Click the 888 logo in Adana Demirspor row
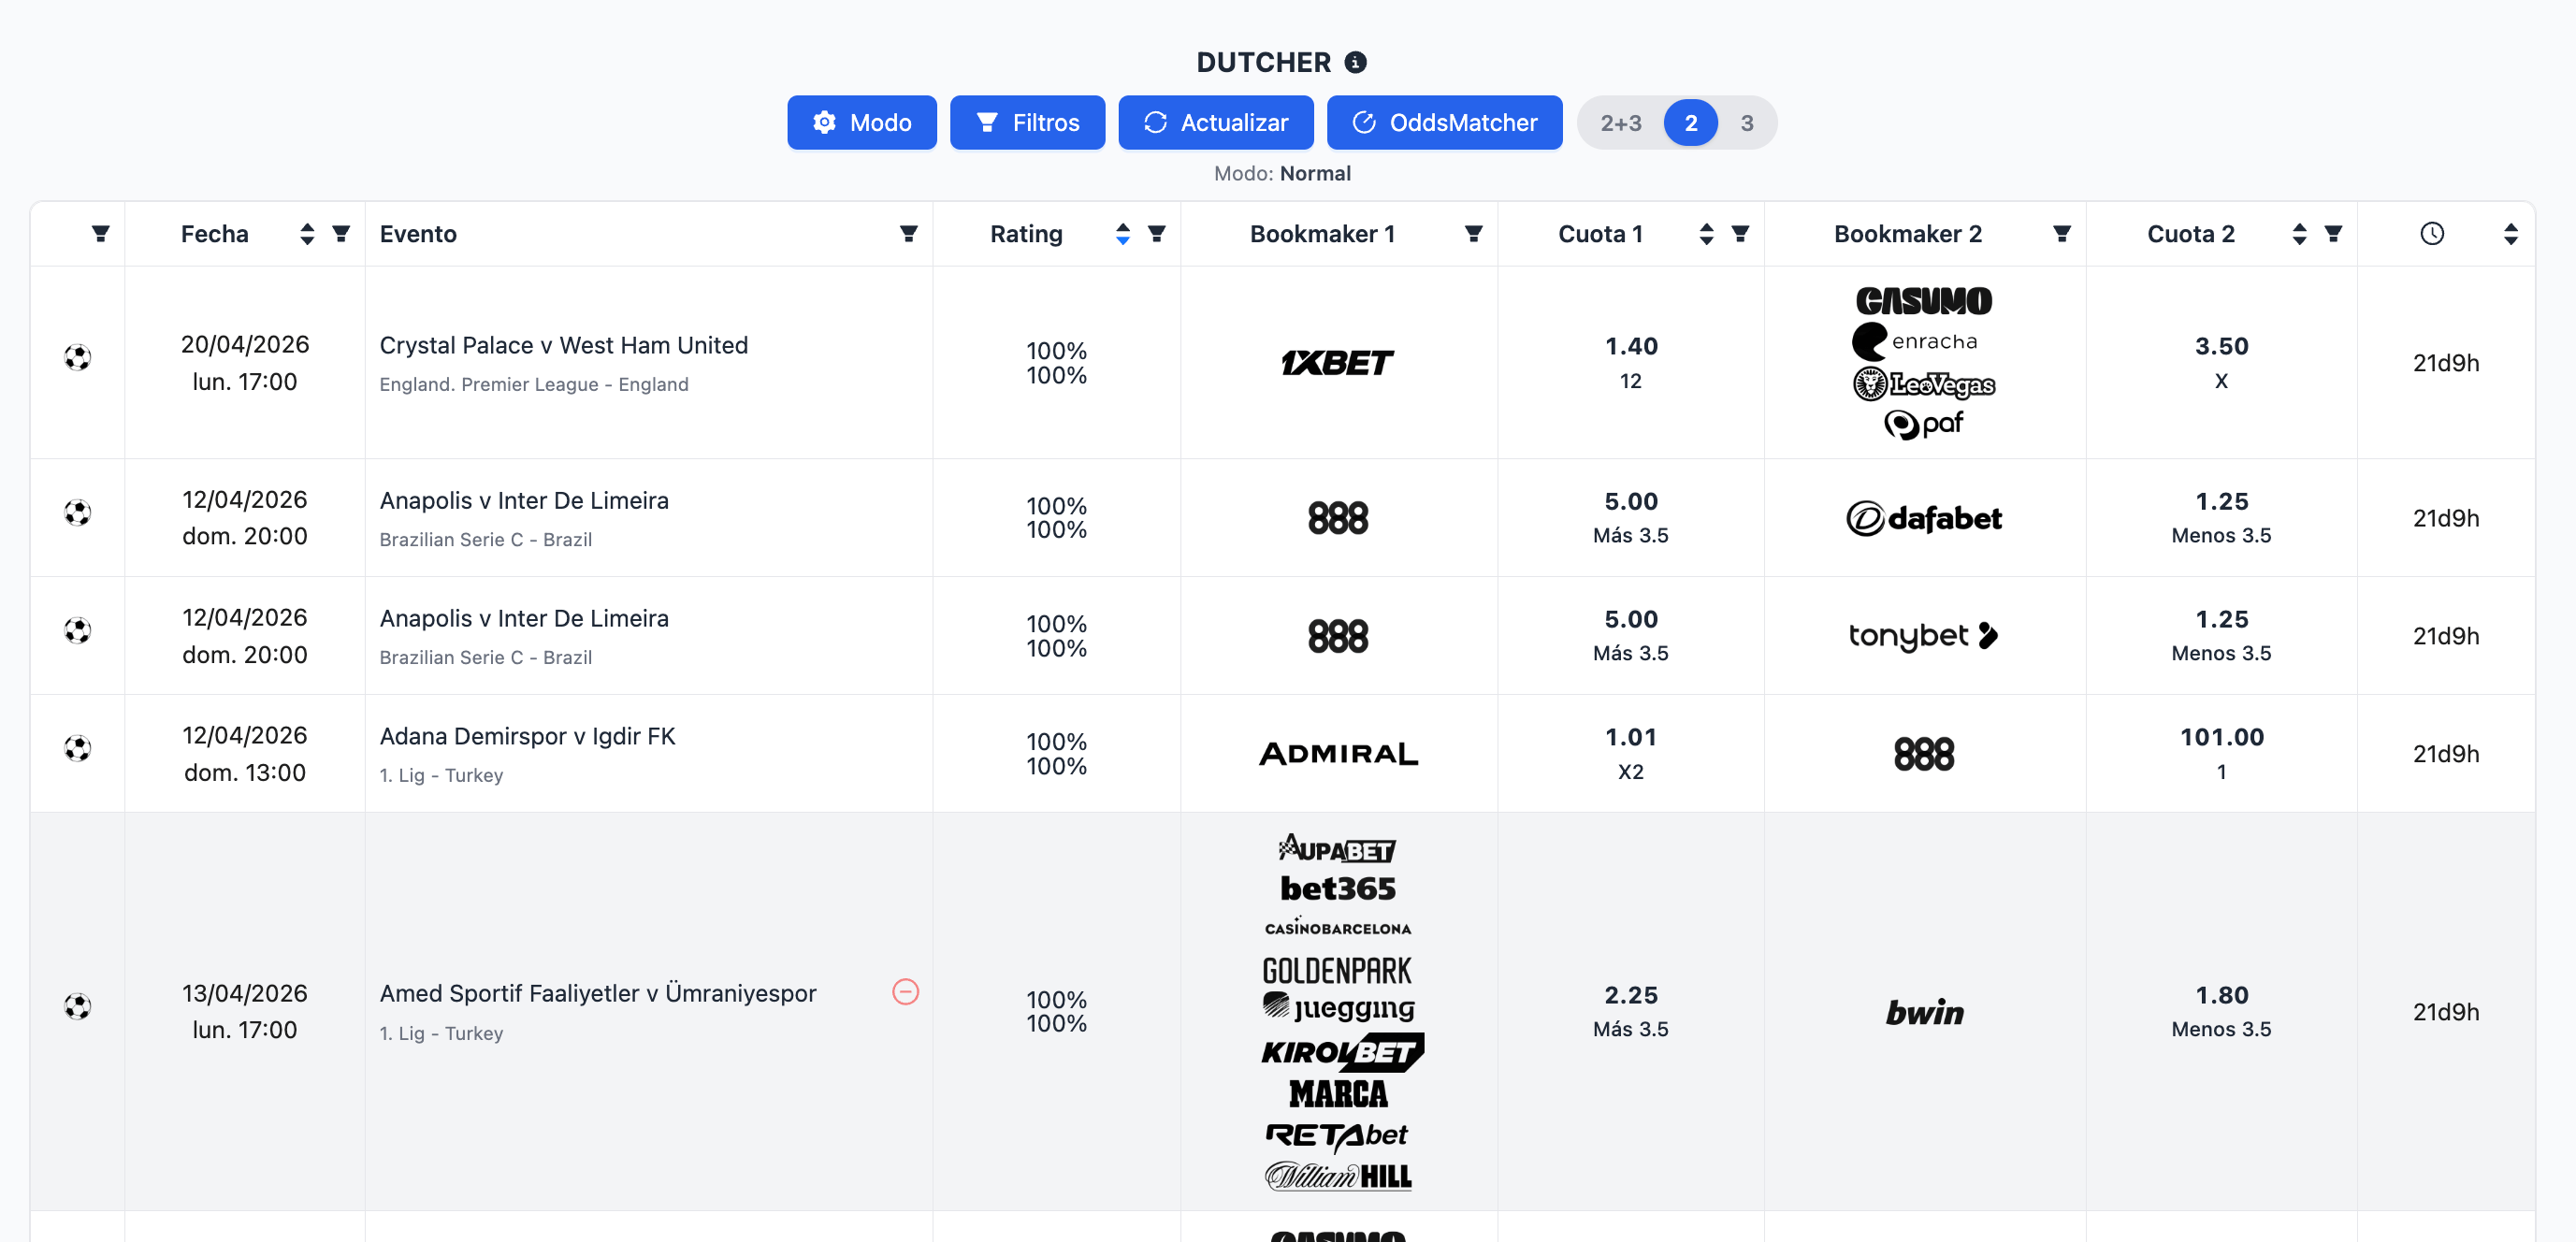 [x=1923, y=753]
